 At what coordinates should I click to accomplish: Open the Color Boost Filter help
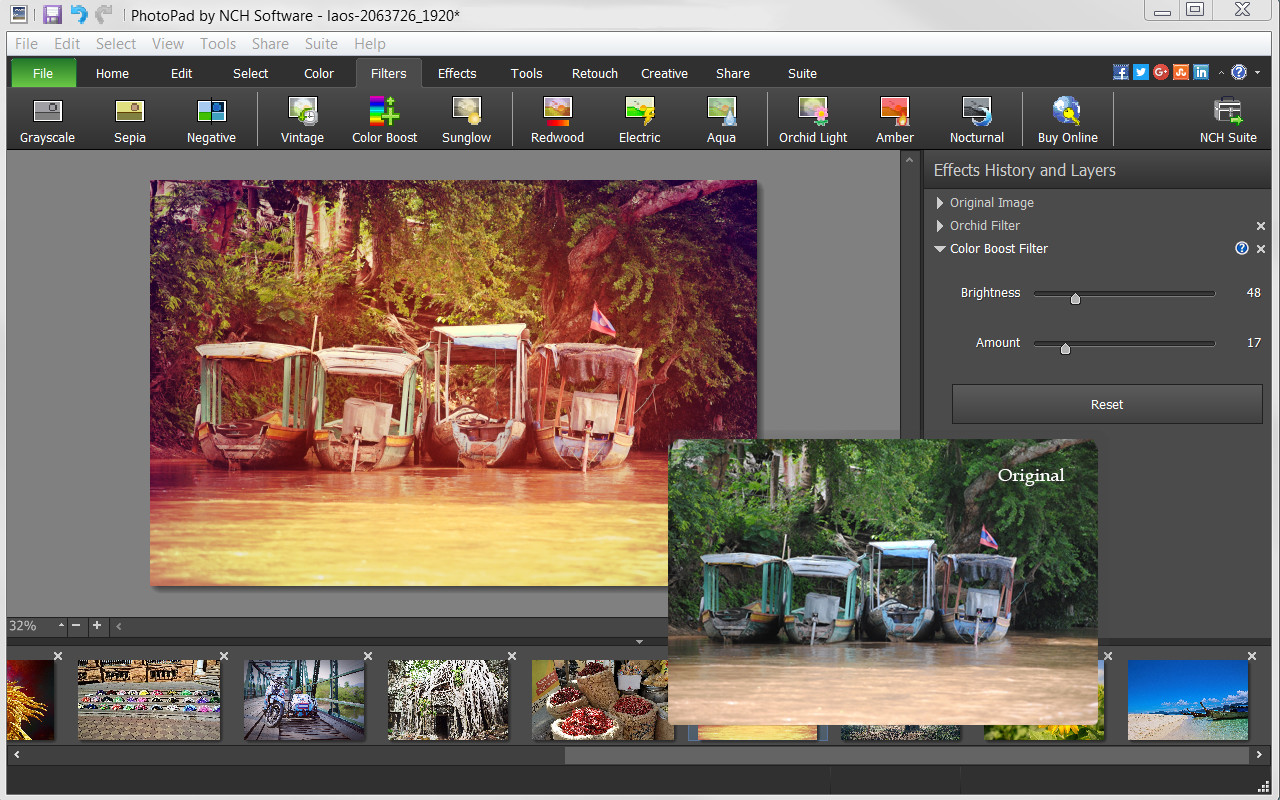[x=1242, y=248]
